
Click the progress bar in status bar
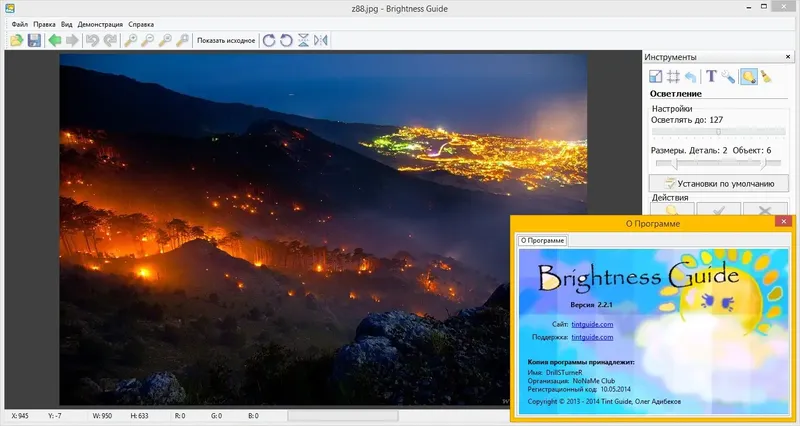343,416
